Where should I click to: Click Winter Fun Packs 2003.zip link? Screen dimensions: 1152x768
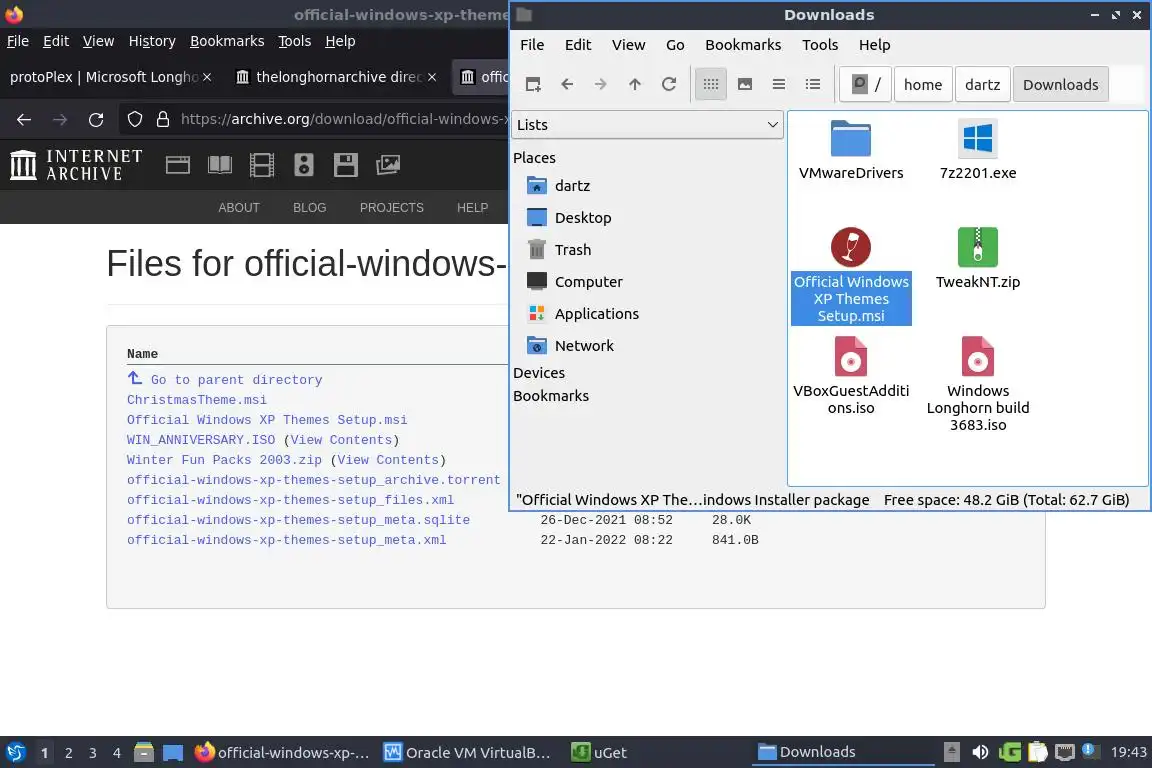pos(224,459)
